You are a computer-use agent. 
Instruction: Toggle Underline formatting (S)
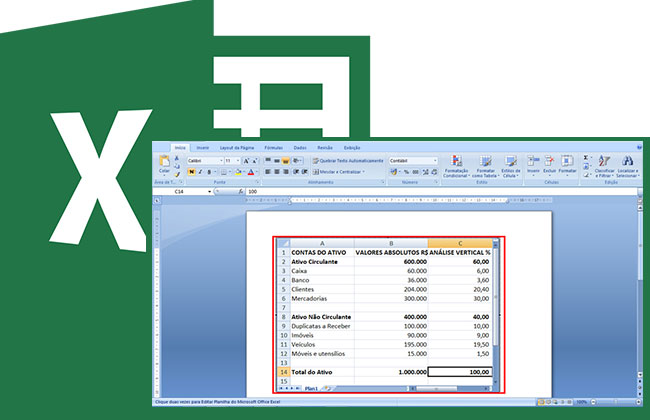[209, 172]
